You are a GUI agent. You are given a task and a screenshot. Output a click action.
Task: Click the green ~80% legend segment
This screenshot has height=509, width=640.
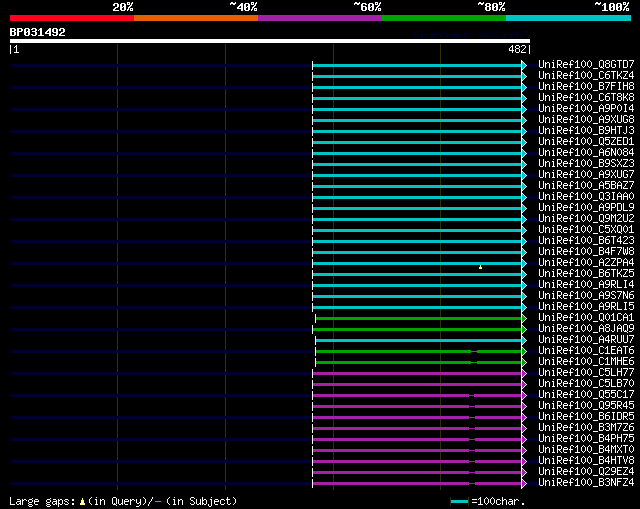point(444,18)
